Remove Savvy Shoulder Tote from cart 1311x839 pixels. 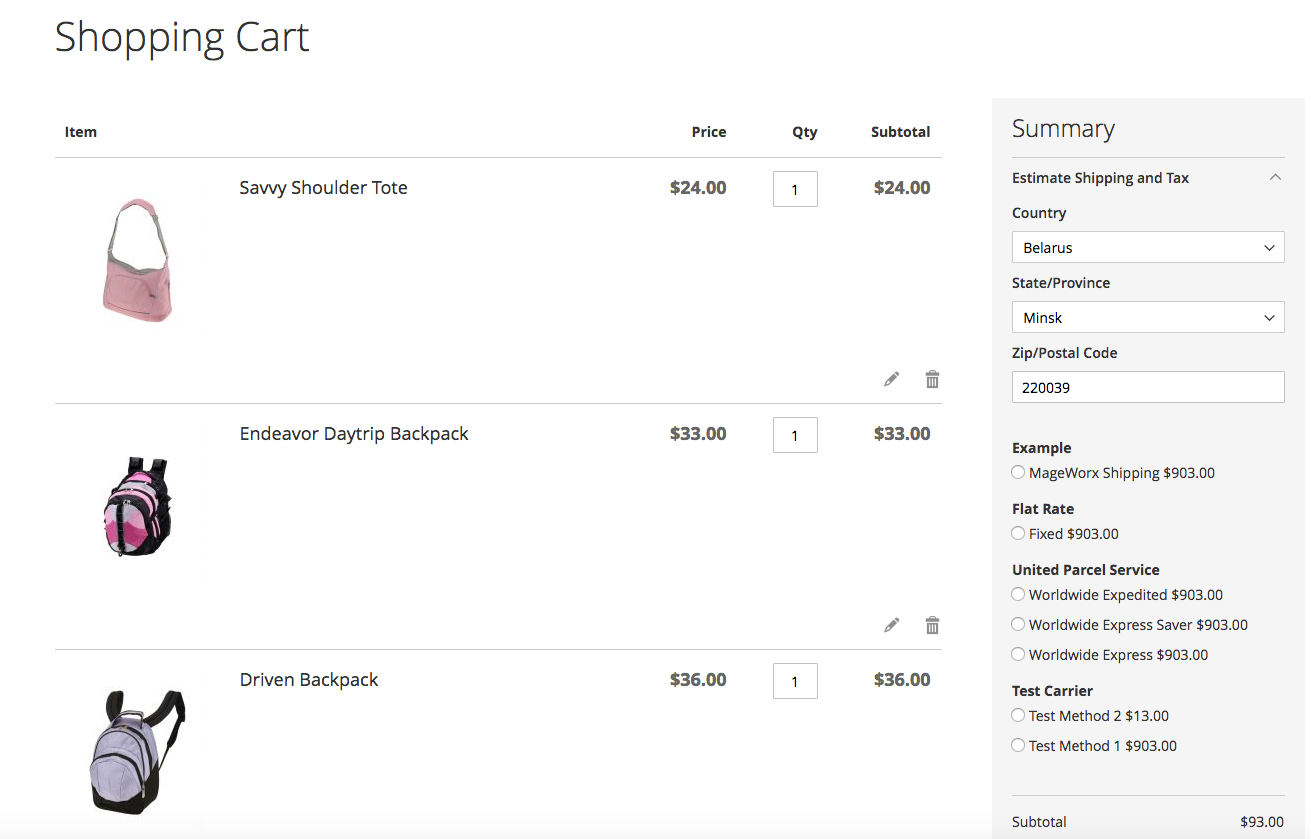932,379
